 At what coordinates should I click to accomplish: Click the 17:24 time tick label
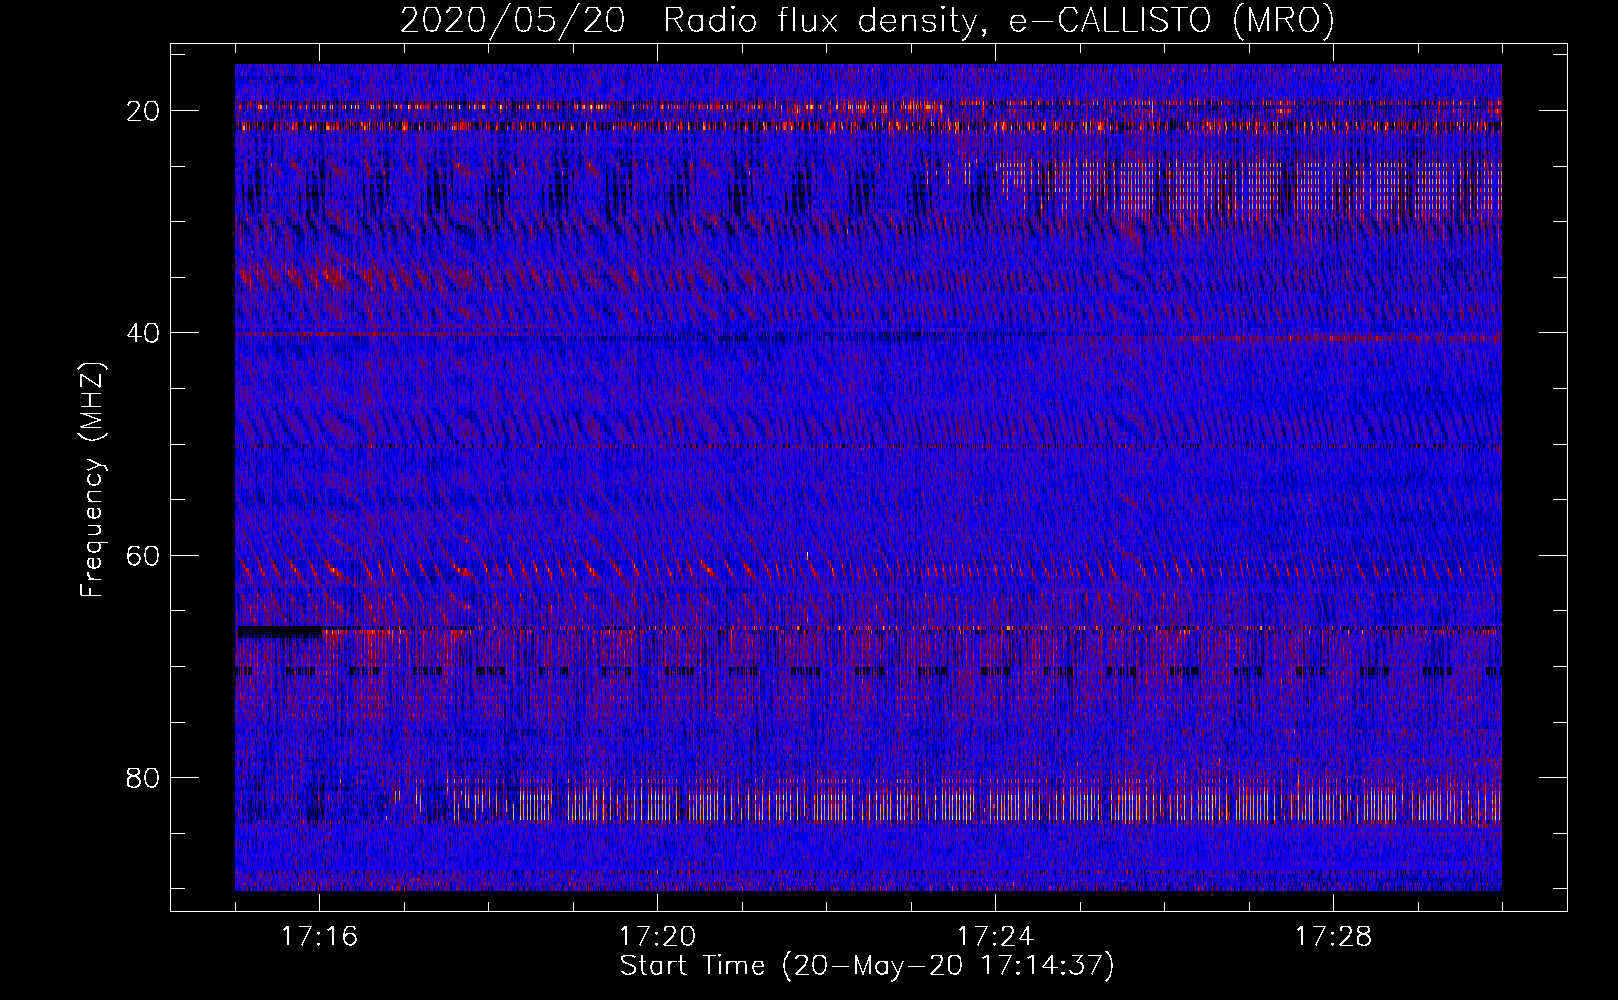(x=995, y=937)
